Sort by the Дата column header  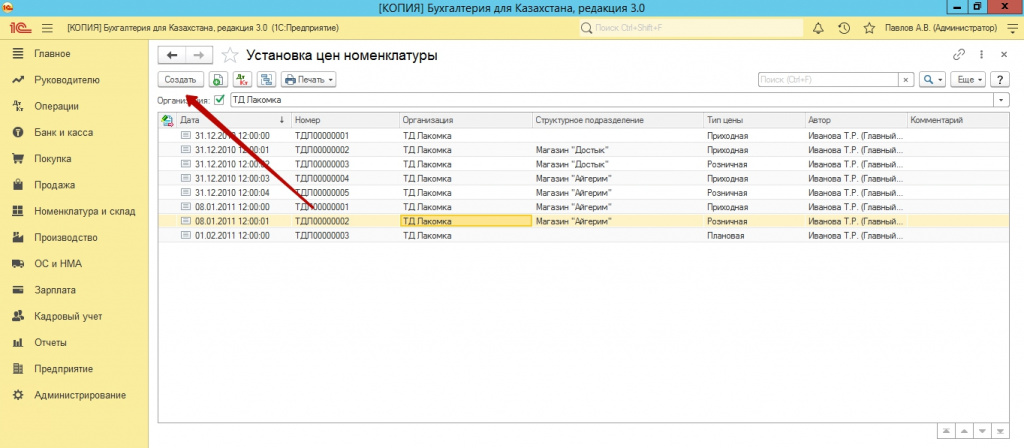pyautogui.click(x=233, y=120)
